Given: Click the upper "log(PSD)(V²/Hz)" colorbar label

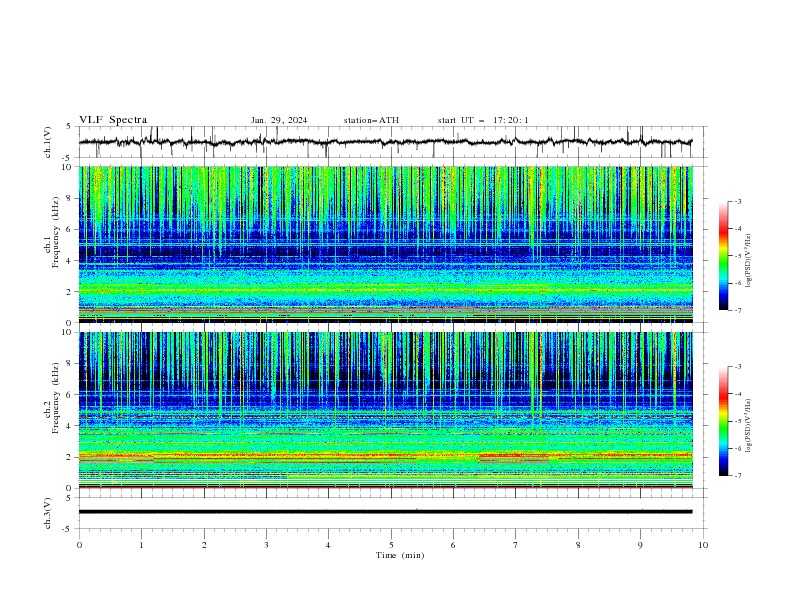Looking at the screenshot, I should 749,261.
